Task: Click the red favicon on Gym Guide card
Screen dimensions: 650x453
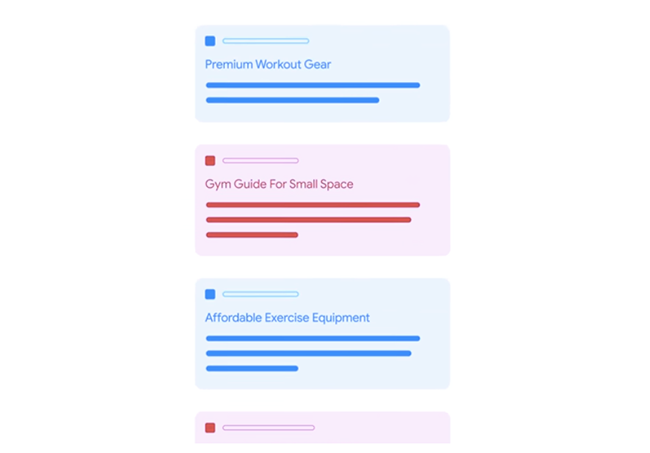Action: pos(210,160)
